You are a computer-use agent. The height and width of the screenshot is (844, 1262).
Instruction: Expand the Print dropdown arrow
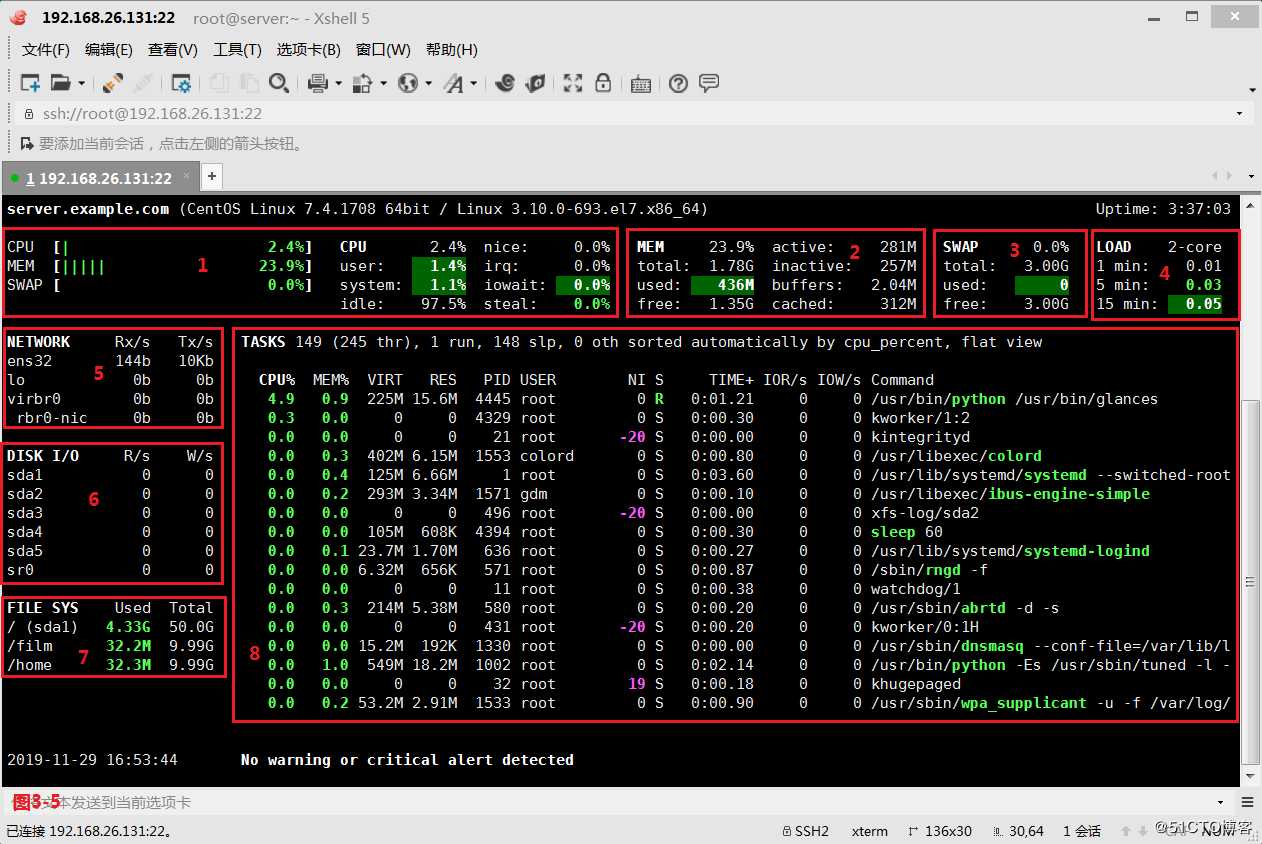(339, 84)
